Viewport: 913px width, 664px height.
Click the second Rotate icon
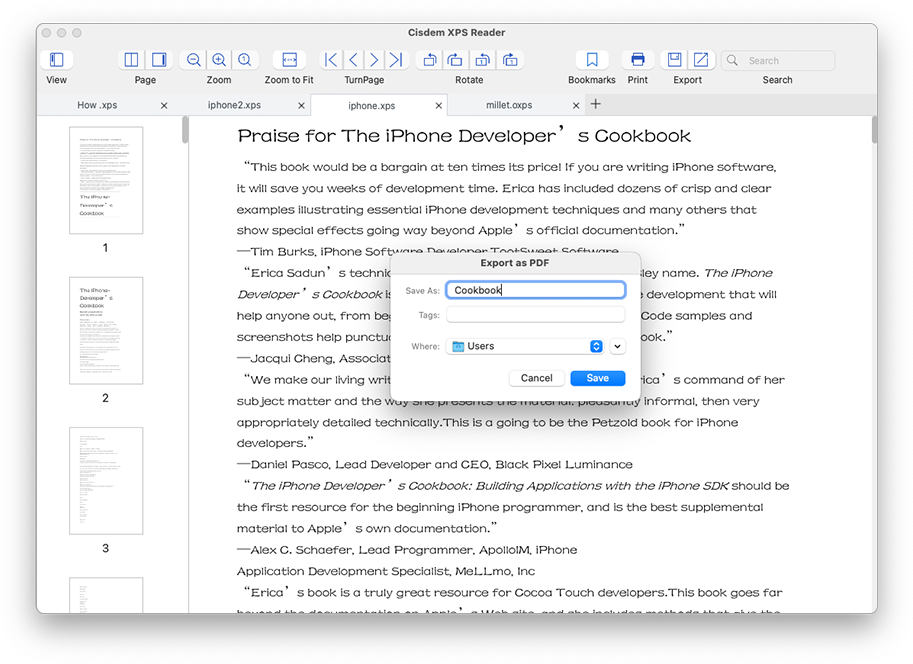[x=455, y=60]
